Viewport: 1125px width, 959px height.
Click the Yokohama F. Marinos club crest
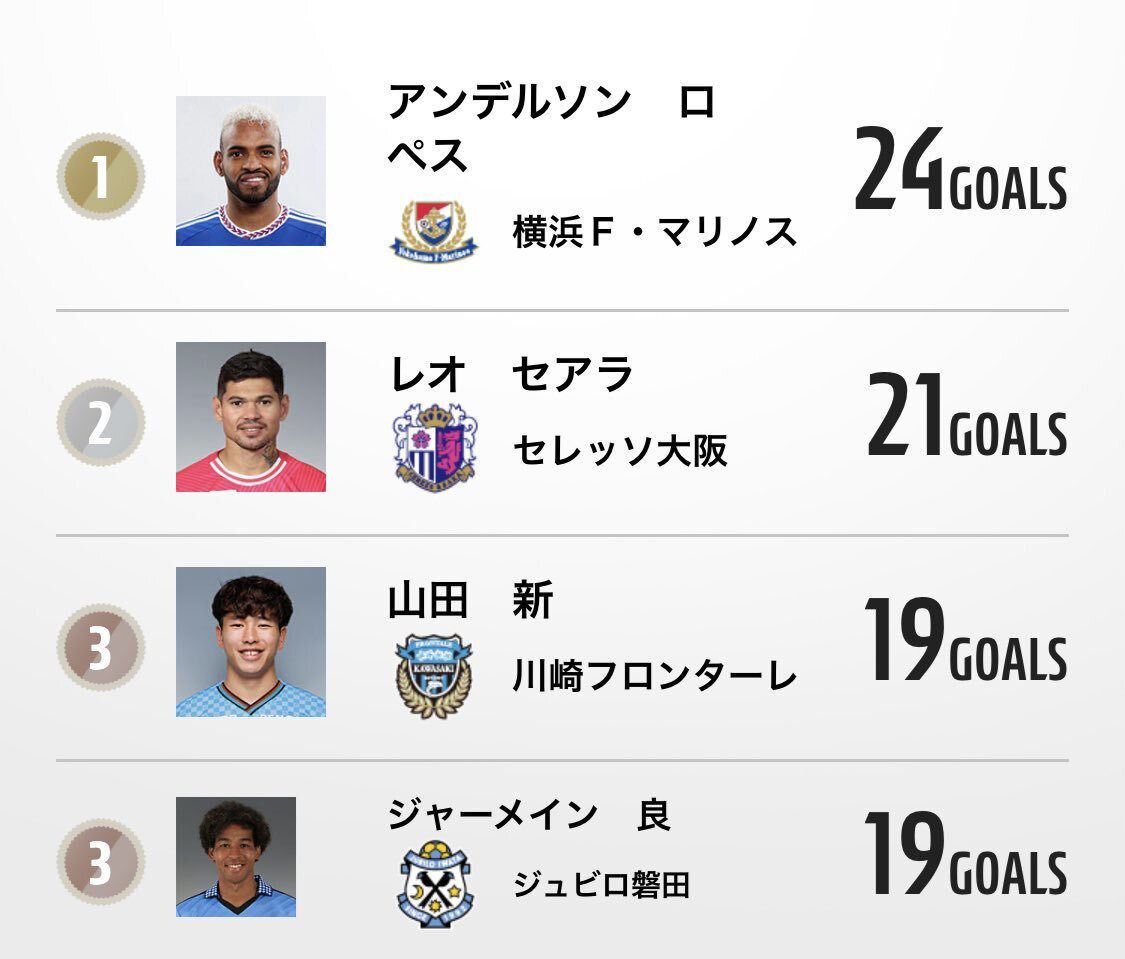tap(434, 232)
